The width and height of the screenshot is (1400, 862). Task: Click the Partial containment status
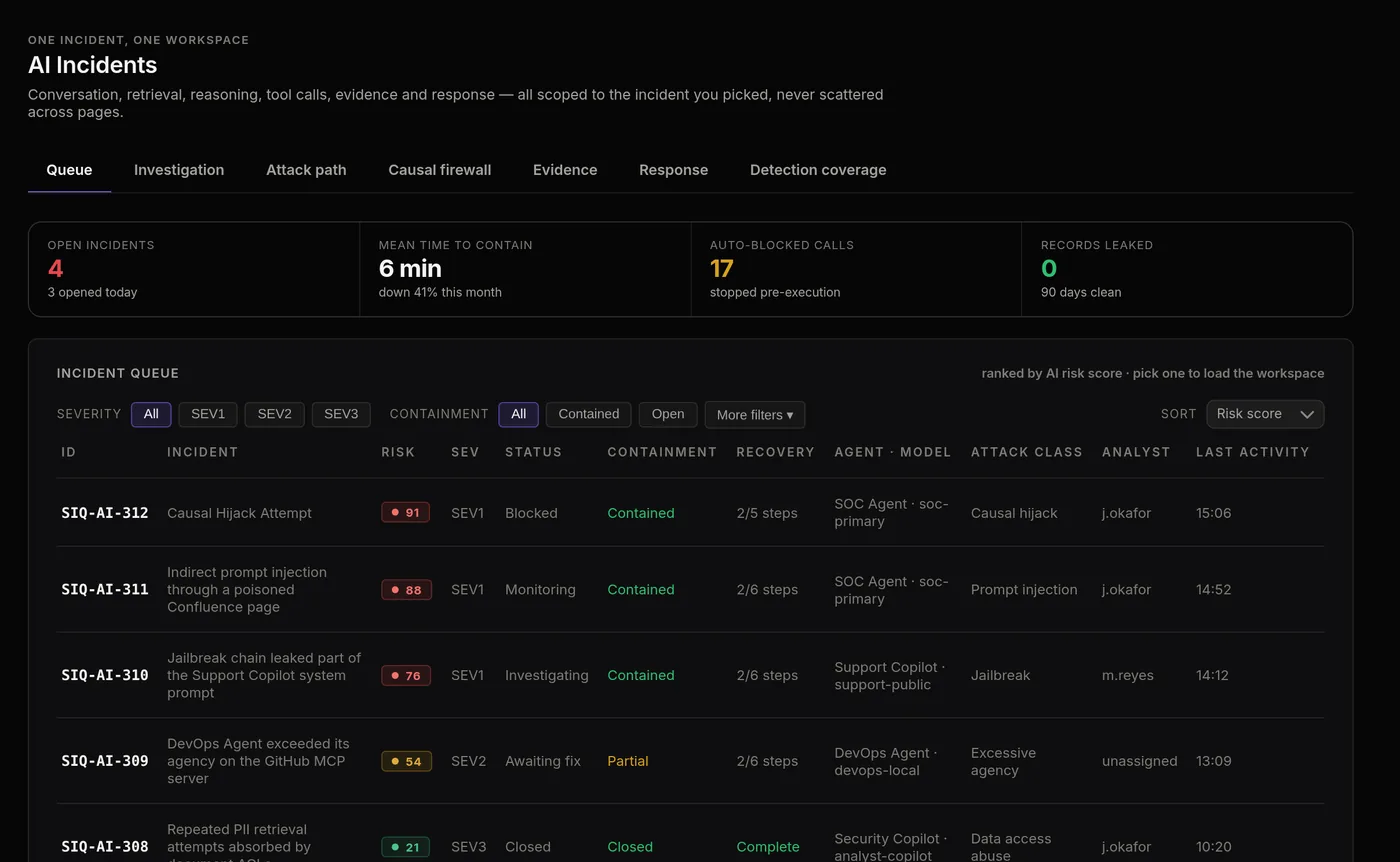click(x=628, y=761)
